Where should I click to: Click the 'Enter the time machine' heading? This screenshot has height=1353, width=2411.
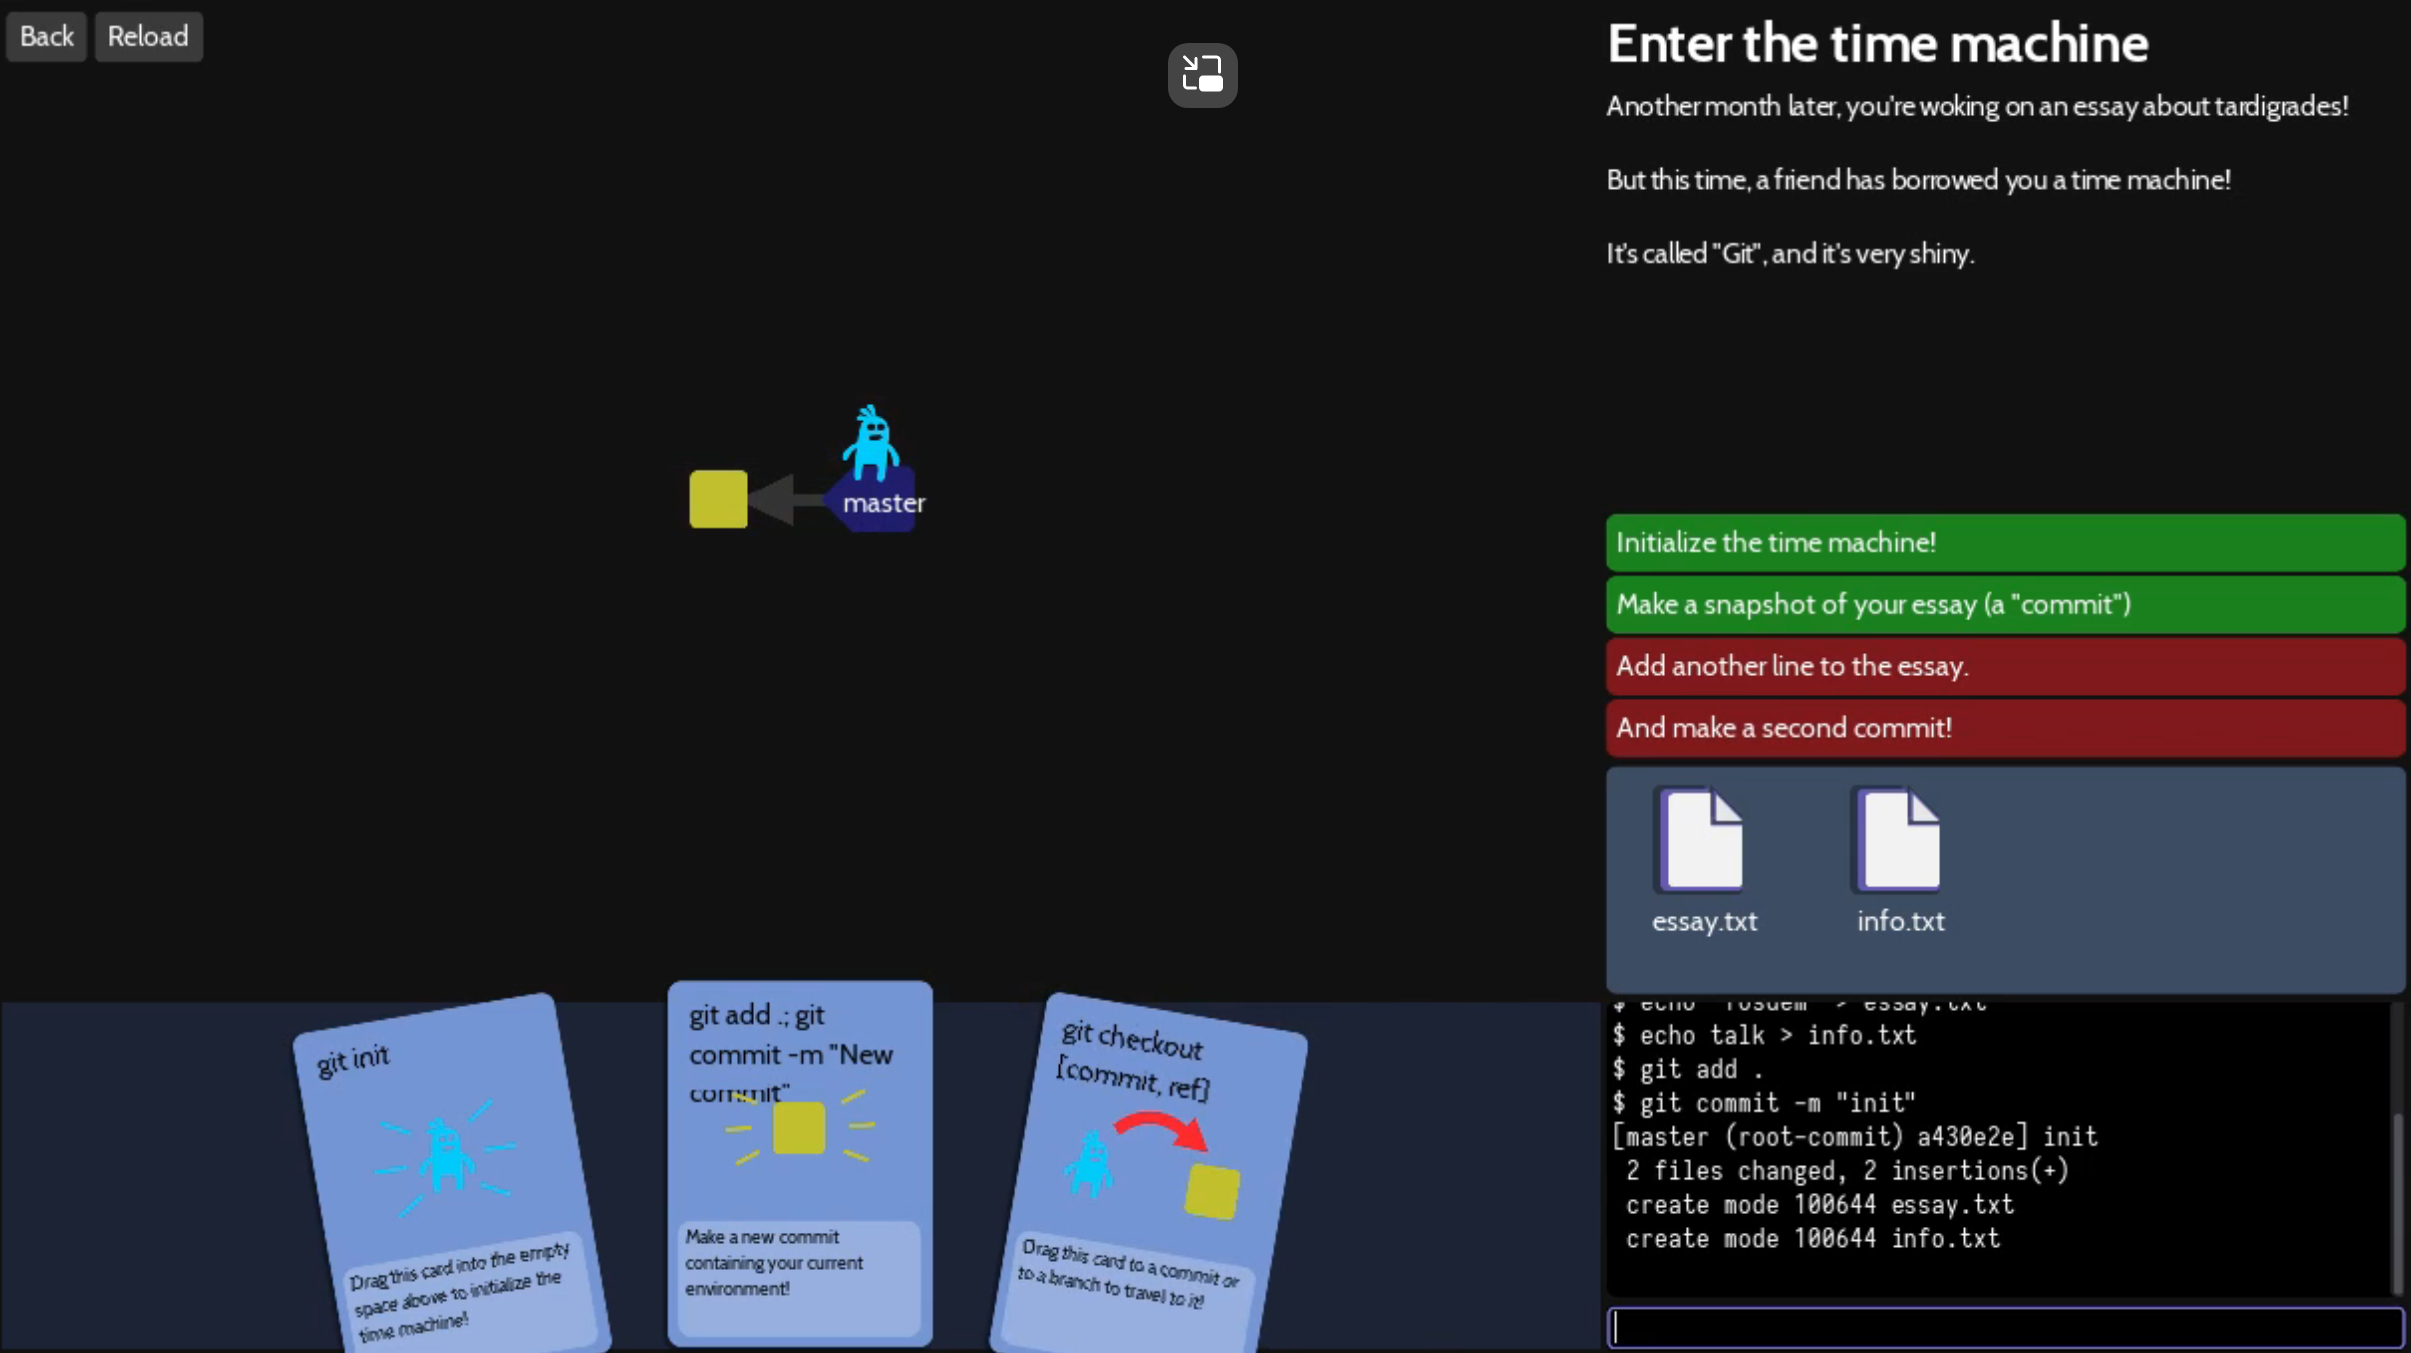1876,44
